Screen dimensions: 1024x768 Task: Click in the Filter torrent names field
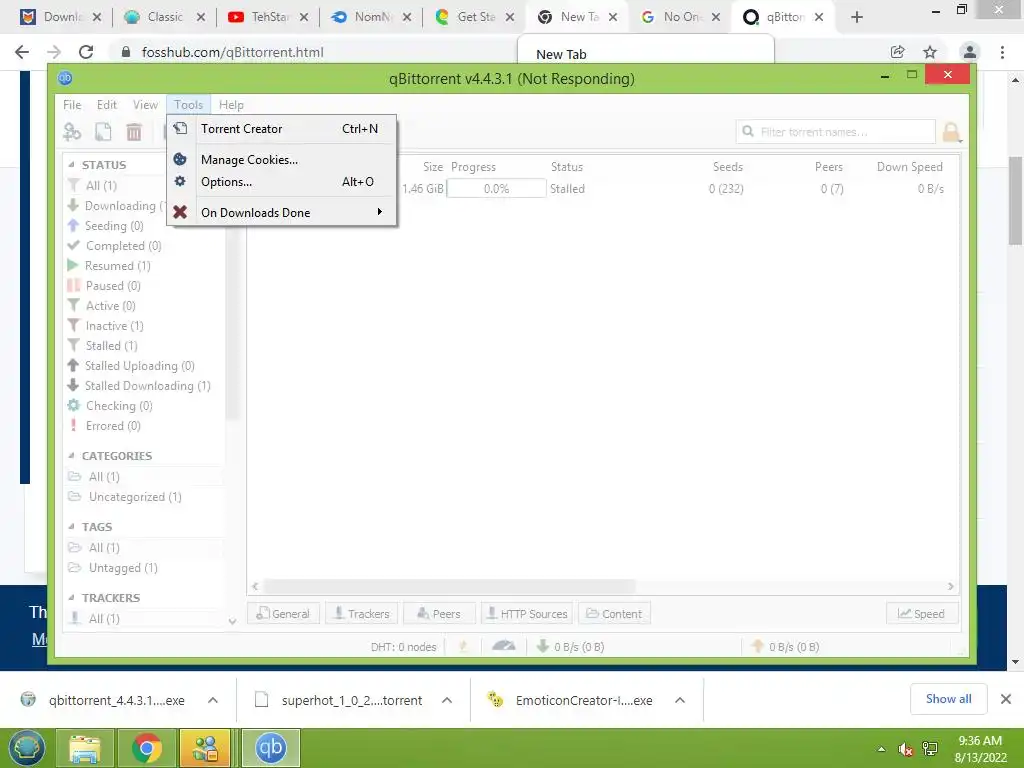click(x=835, y=132)
